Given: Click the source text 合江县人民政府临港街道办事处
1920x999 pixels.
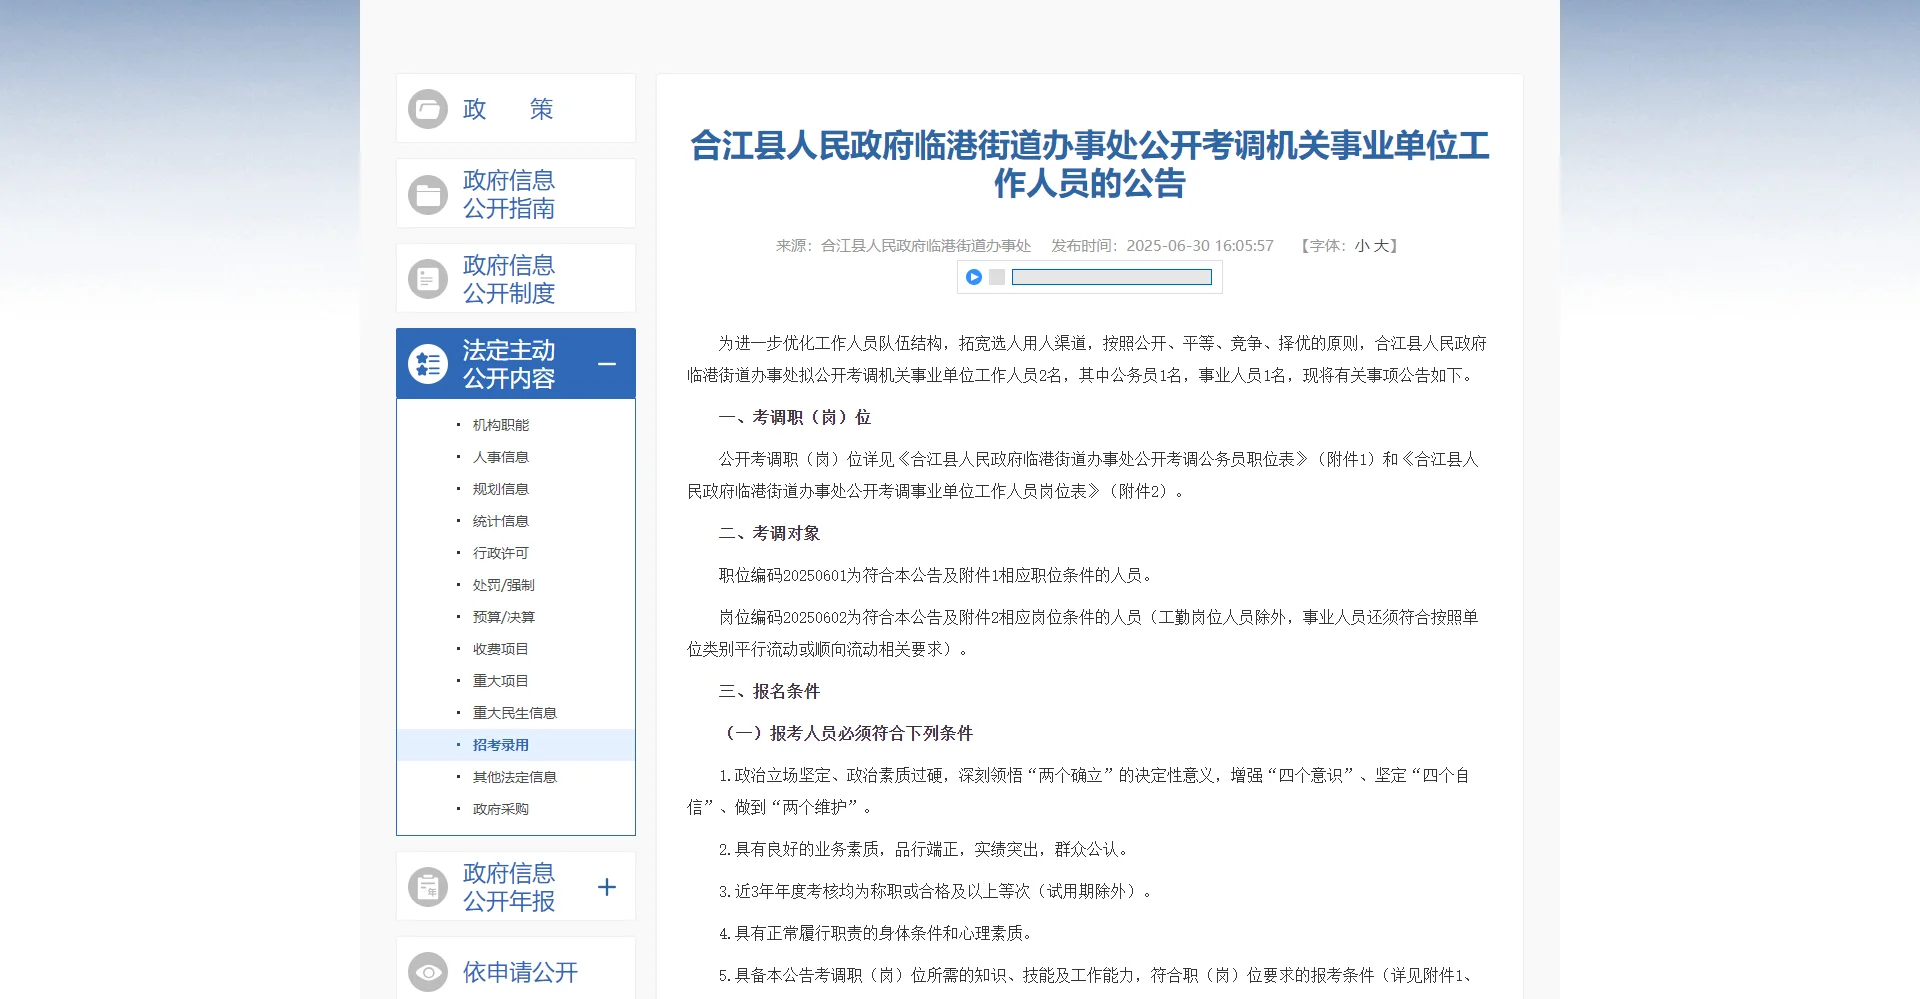Looking at the screenshot, I should [x=926, y=246].
